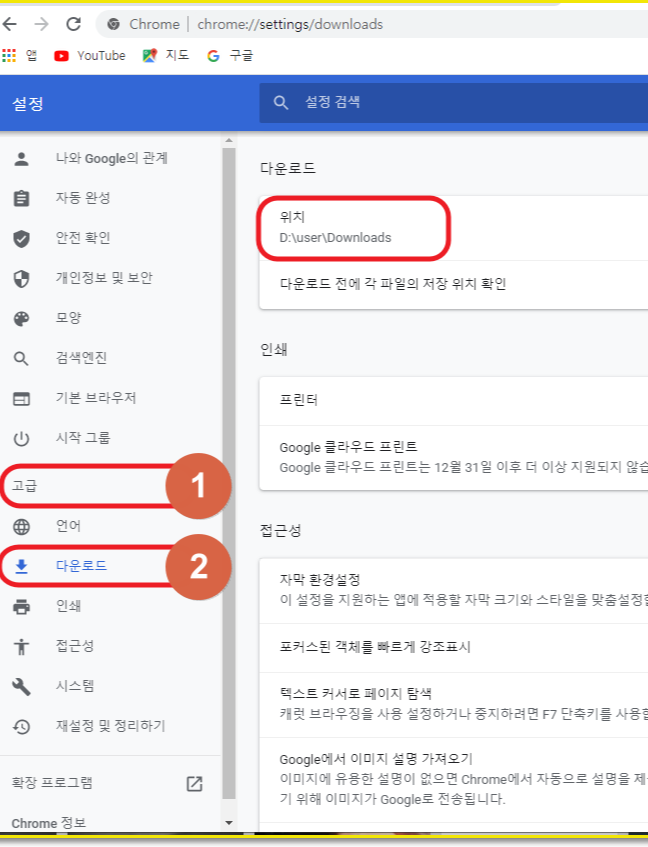This screenshot has height=847, width=648.
Task: Open the Google 클라우드 프린트 row
Action: 454,458
